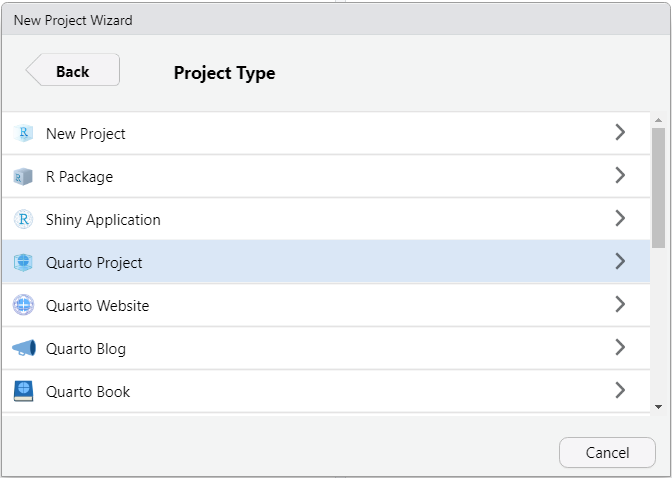Click the Shiny Application R icon

point(24,219)
